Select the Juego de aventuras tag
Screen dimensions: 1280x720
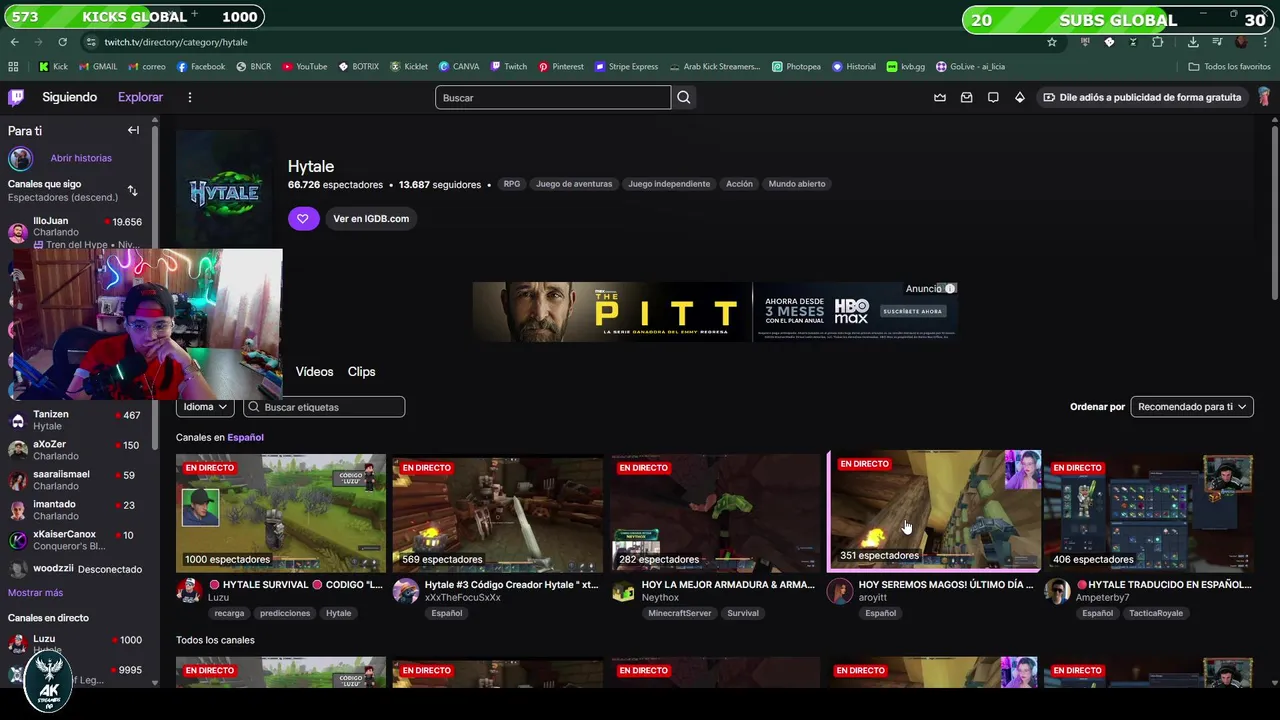tap(574, 184)
